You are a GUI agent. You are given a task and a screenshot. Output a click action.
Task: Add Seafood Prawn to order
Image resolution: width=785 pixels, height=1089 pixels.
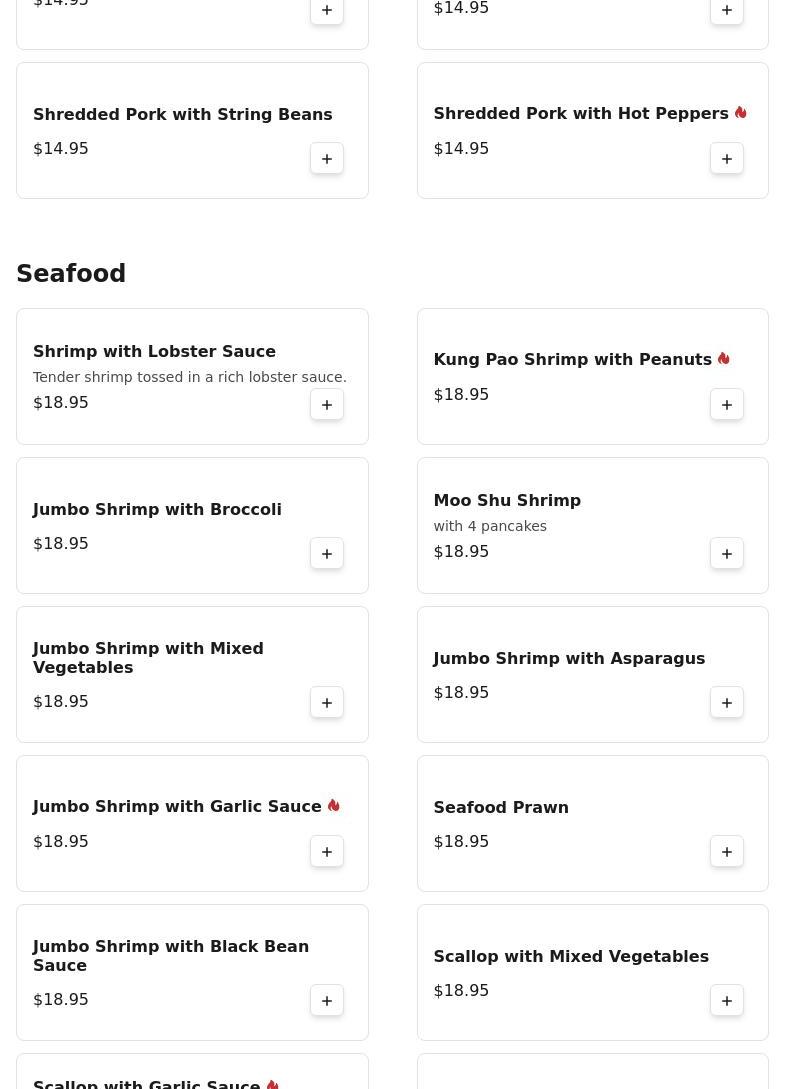click(727, 852)
